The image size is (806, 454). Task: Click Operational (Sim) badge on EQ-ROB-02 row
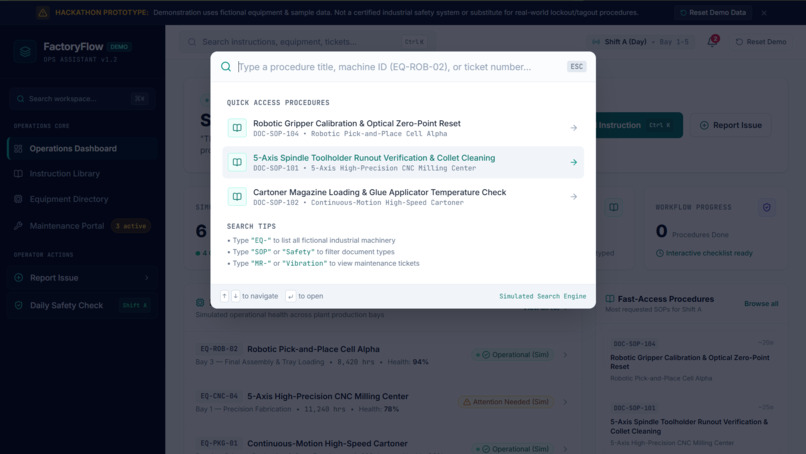512,355
